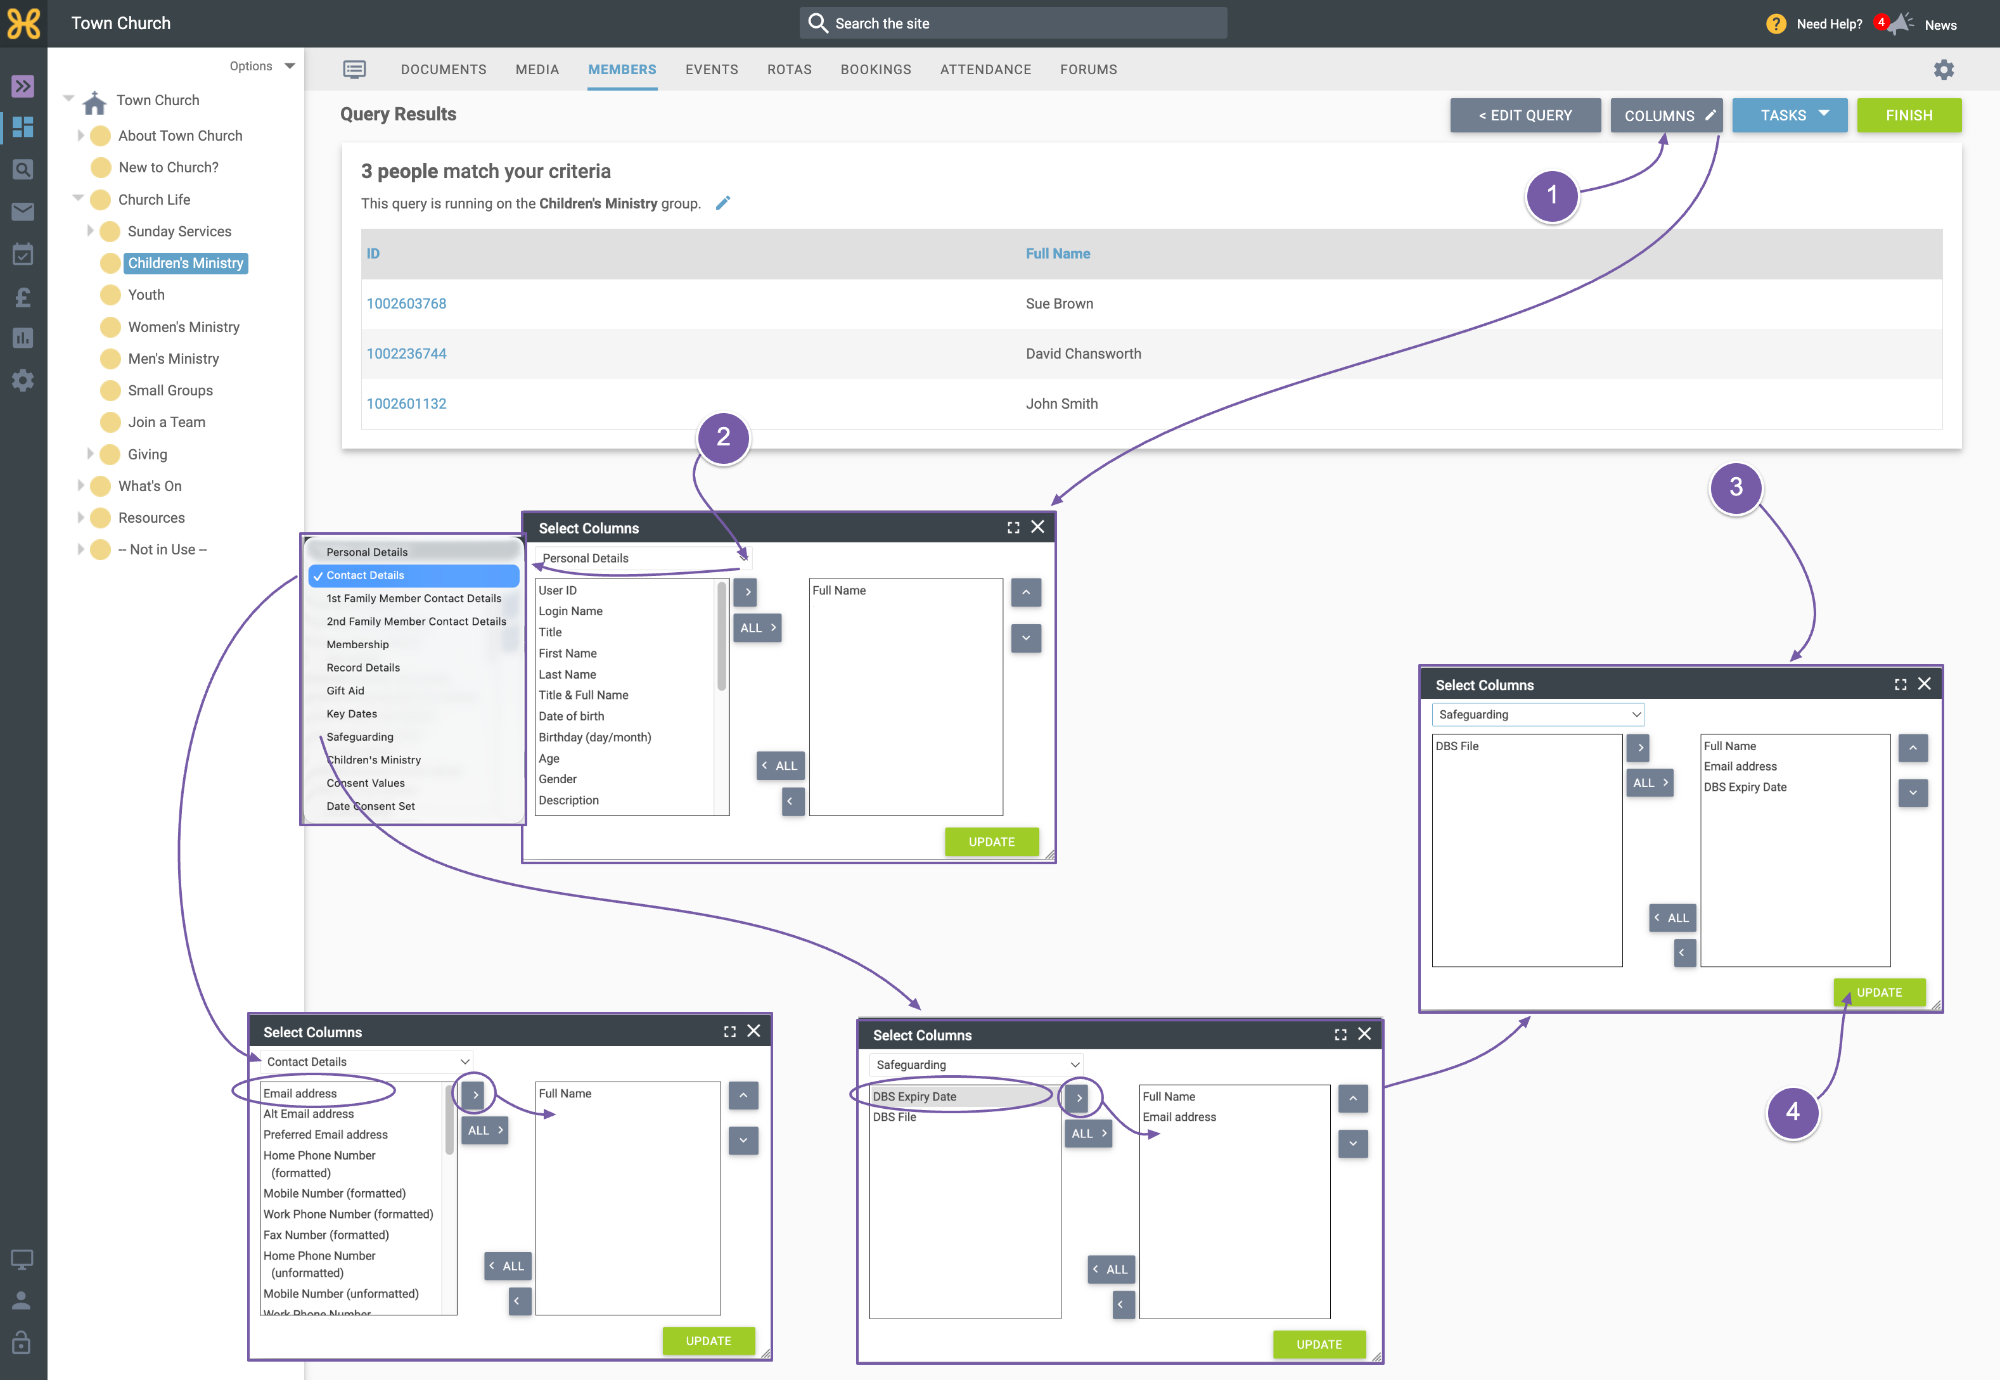Click the comments icon left of Documents
Viewport: 2000px width, 1380px height.
click(x=354, y=69)
